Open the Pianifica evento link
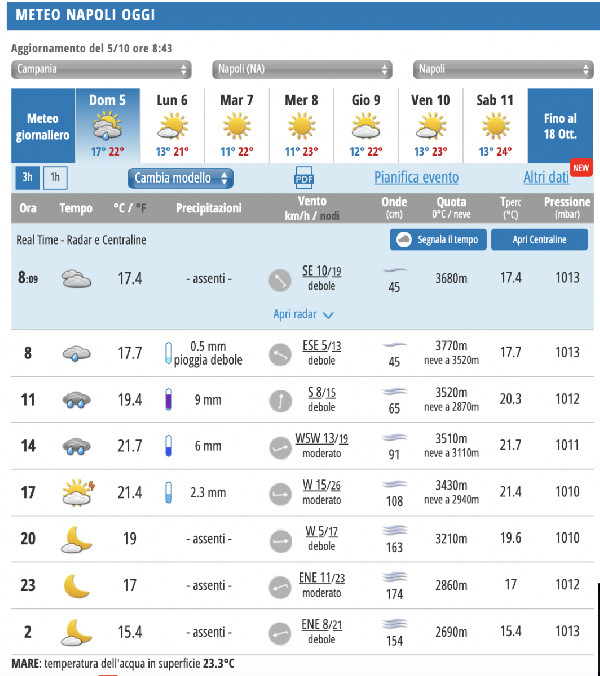Screen dimensions: 600x676 tap(416, 177)
